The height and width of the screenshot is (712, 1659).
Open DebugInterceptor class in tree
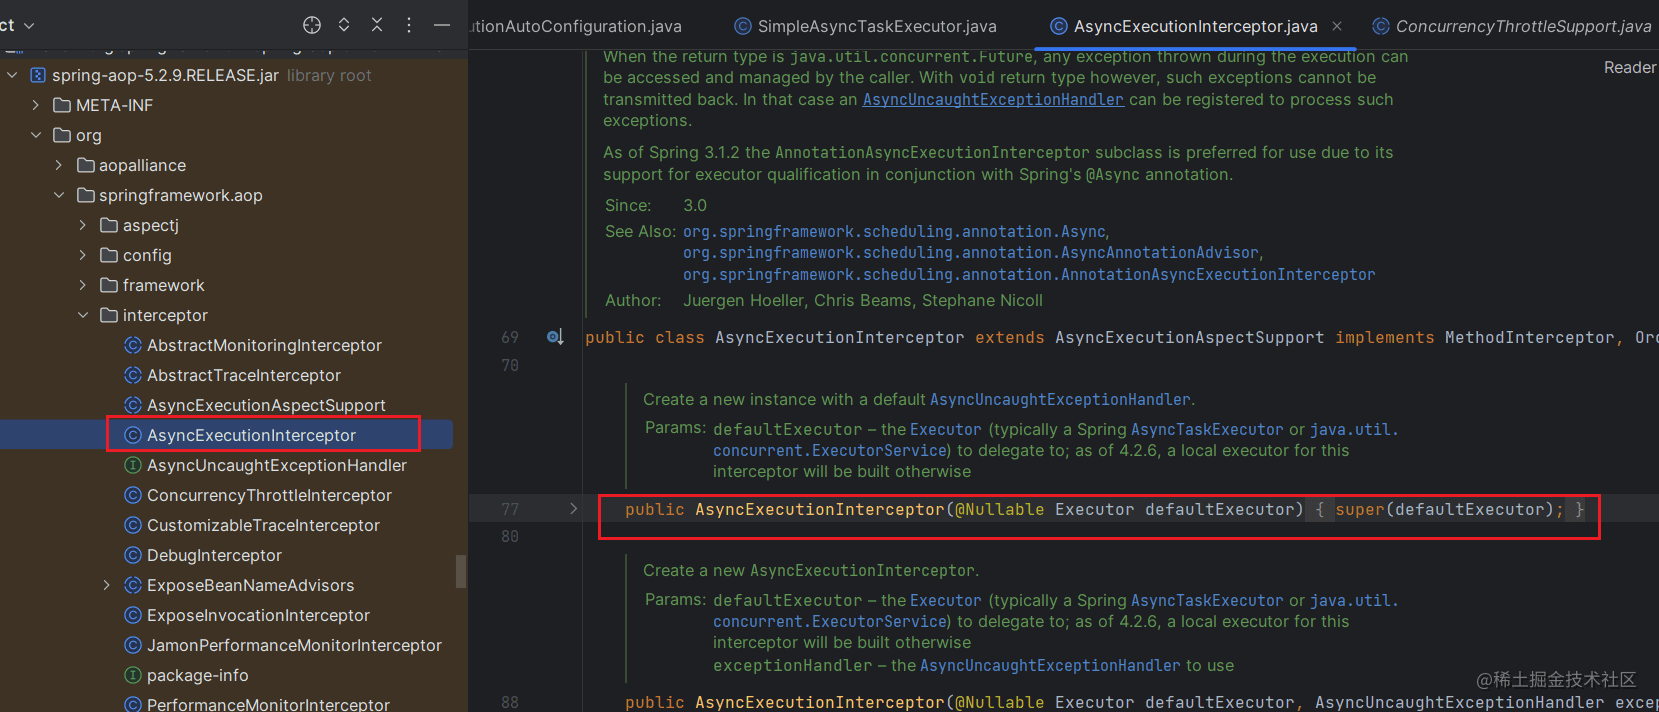pos(214,555)
